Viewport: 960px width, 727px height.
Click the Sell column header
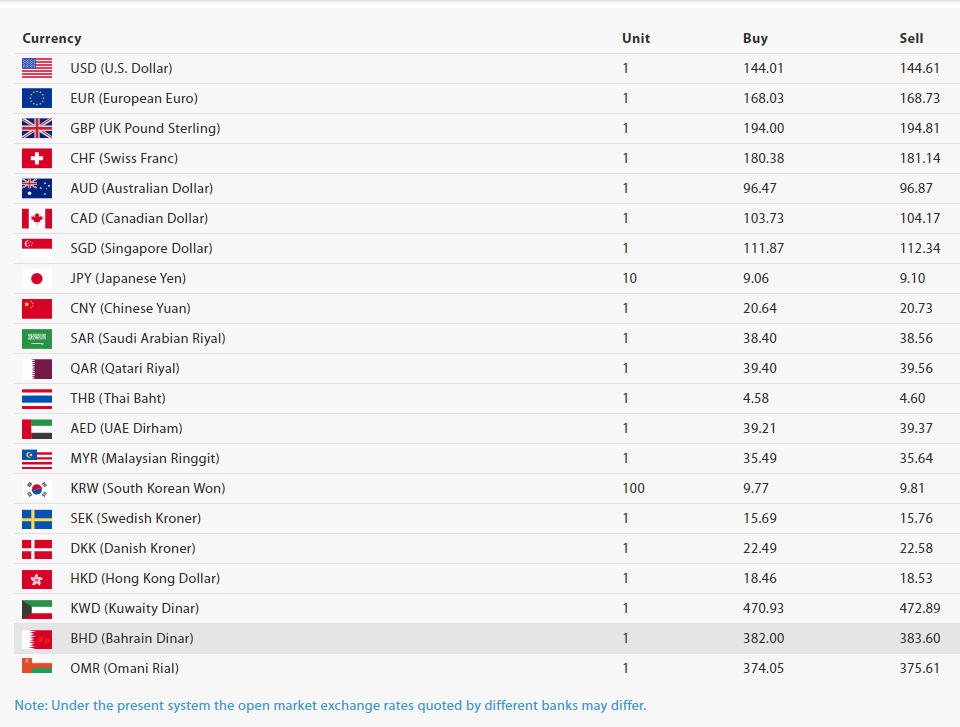(x=911, y=38)
